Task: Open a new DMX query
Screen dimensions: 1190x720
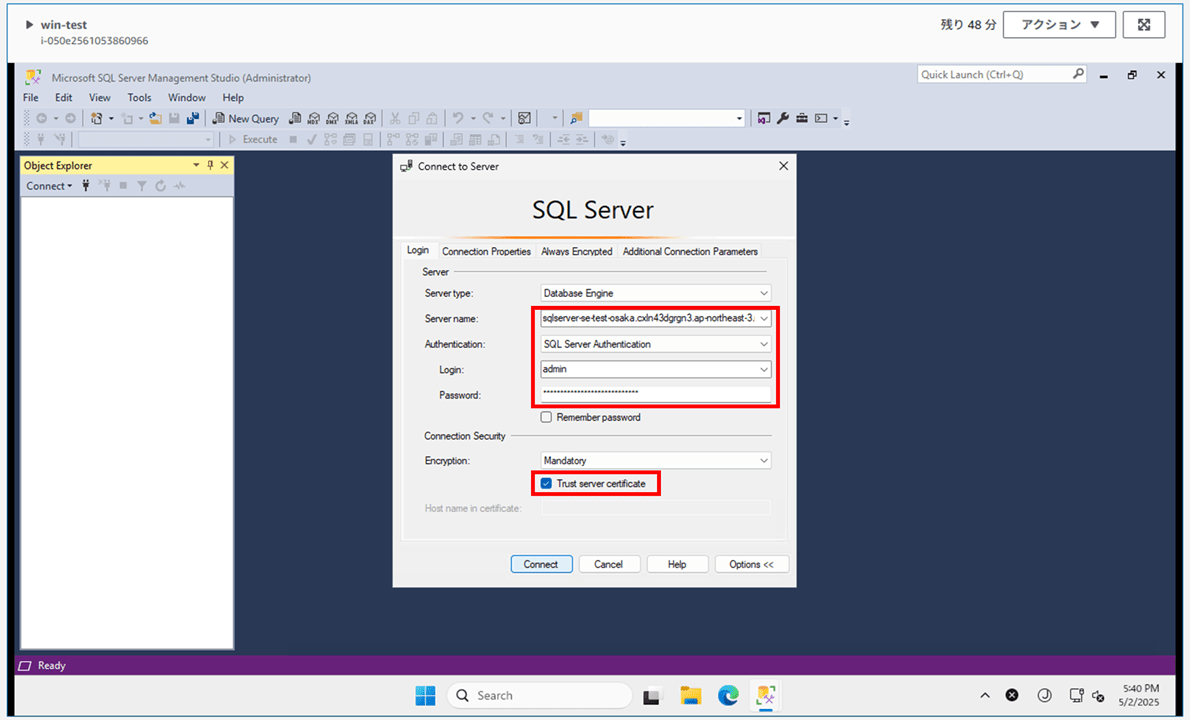Action: click(332, 118)
